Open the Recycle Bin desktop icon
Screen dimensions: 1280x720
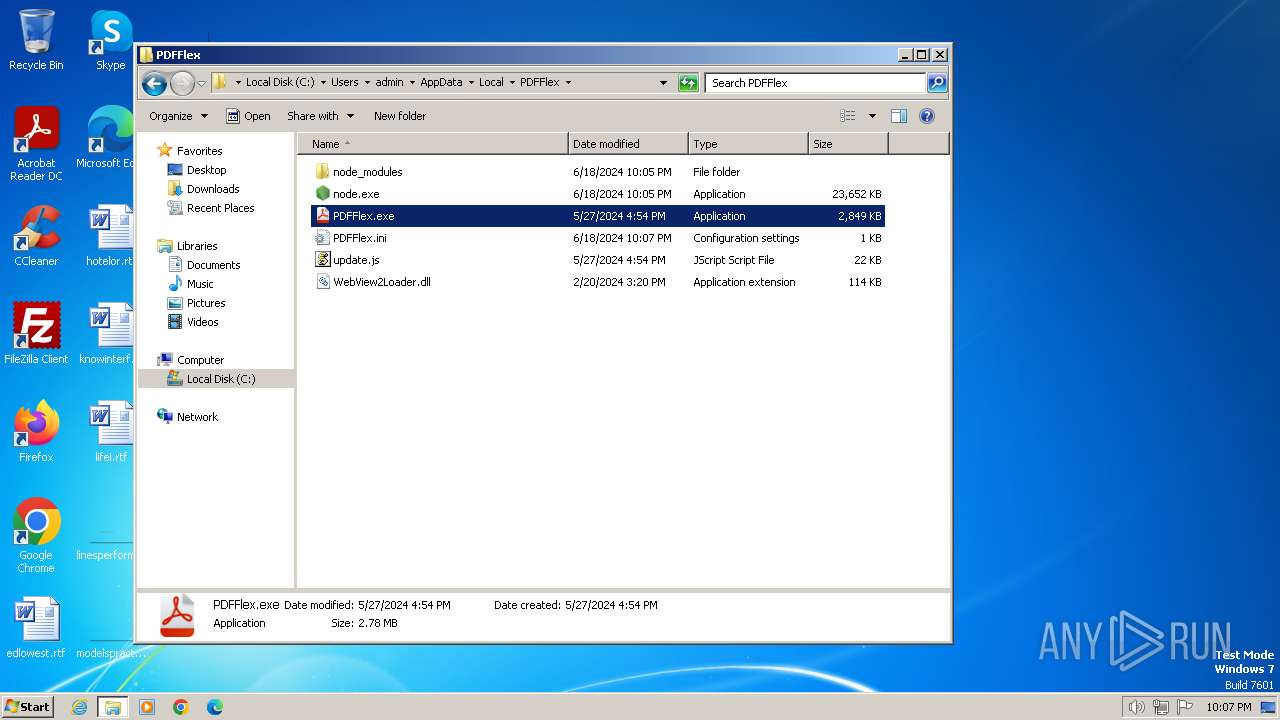click(36, 40)
